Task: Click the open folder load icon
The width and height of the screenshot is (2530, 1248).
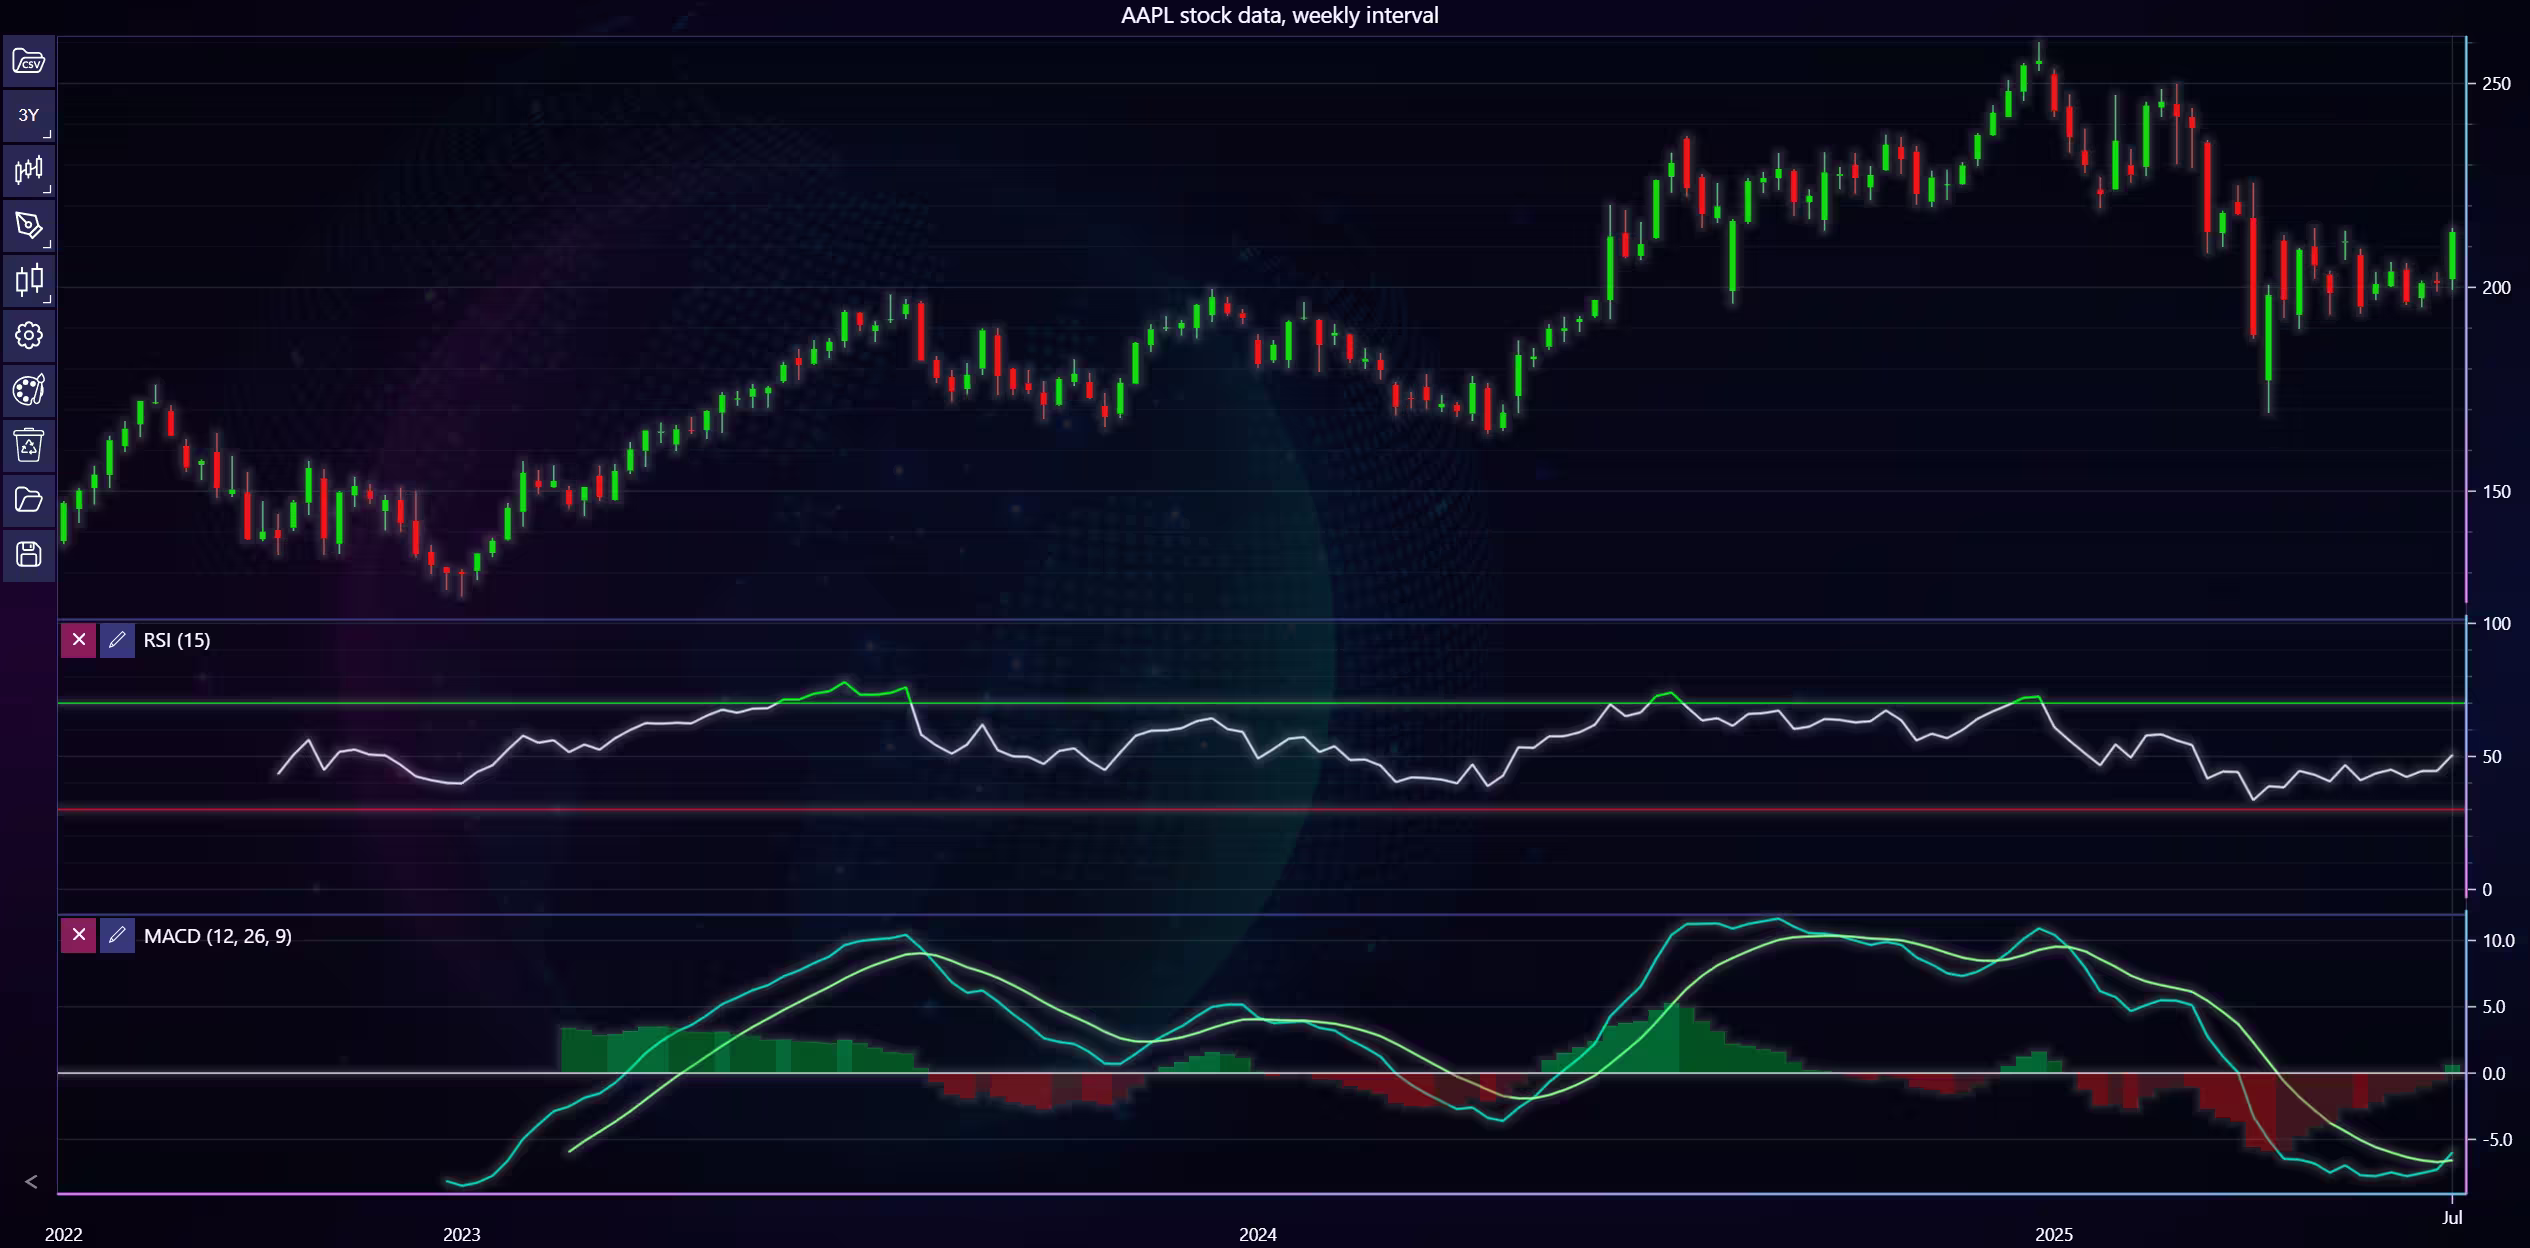Action: click(29, 500)
